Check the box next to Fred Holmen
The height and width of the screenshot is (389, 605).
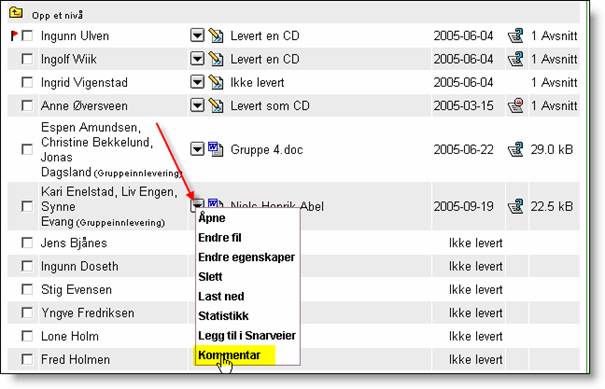pos(27,359)
